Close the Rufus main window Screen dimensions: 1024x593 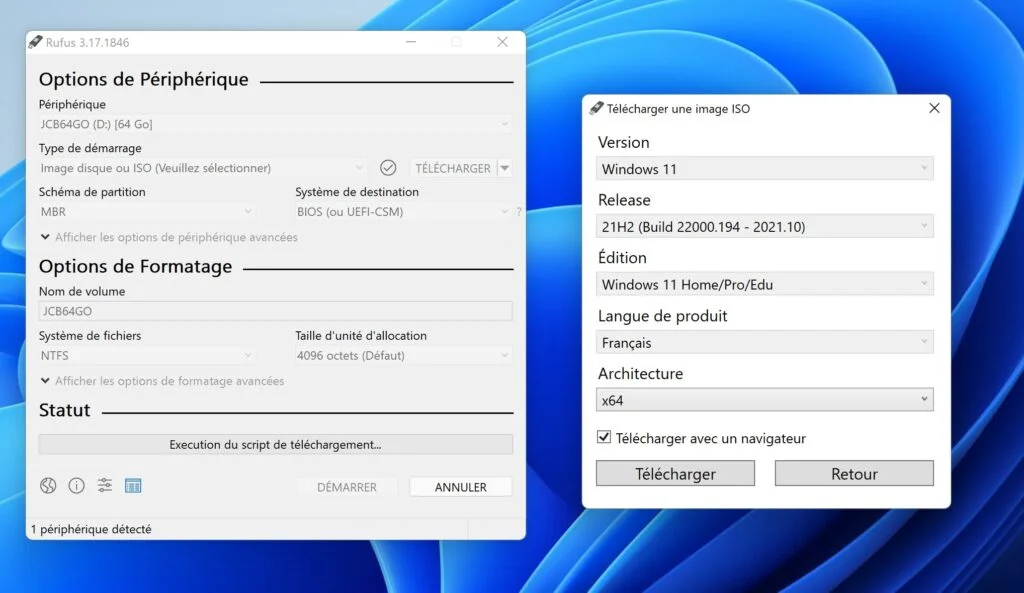point(502,42)
